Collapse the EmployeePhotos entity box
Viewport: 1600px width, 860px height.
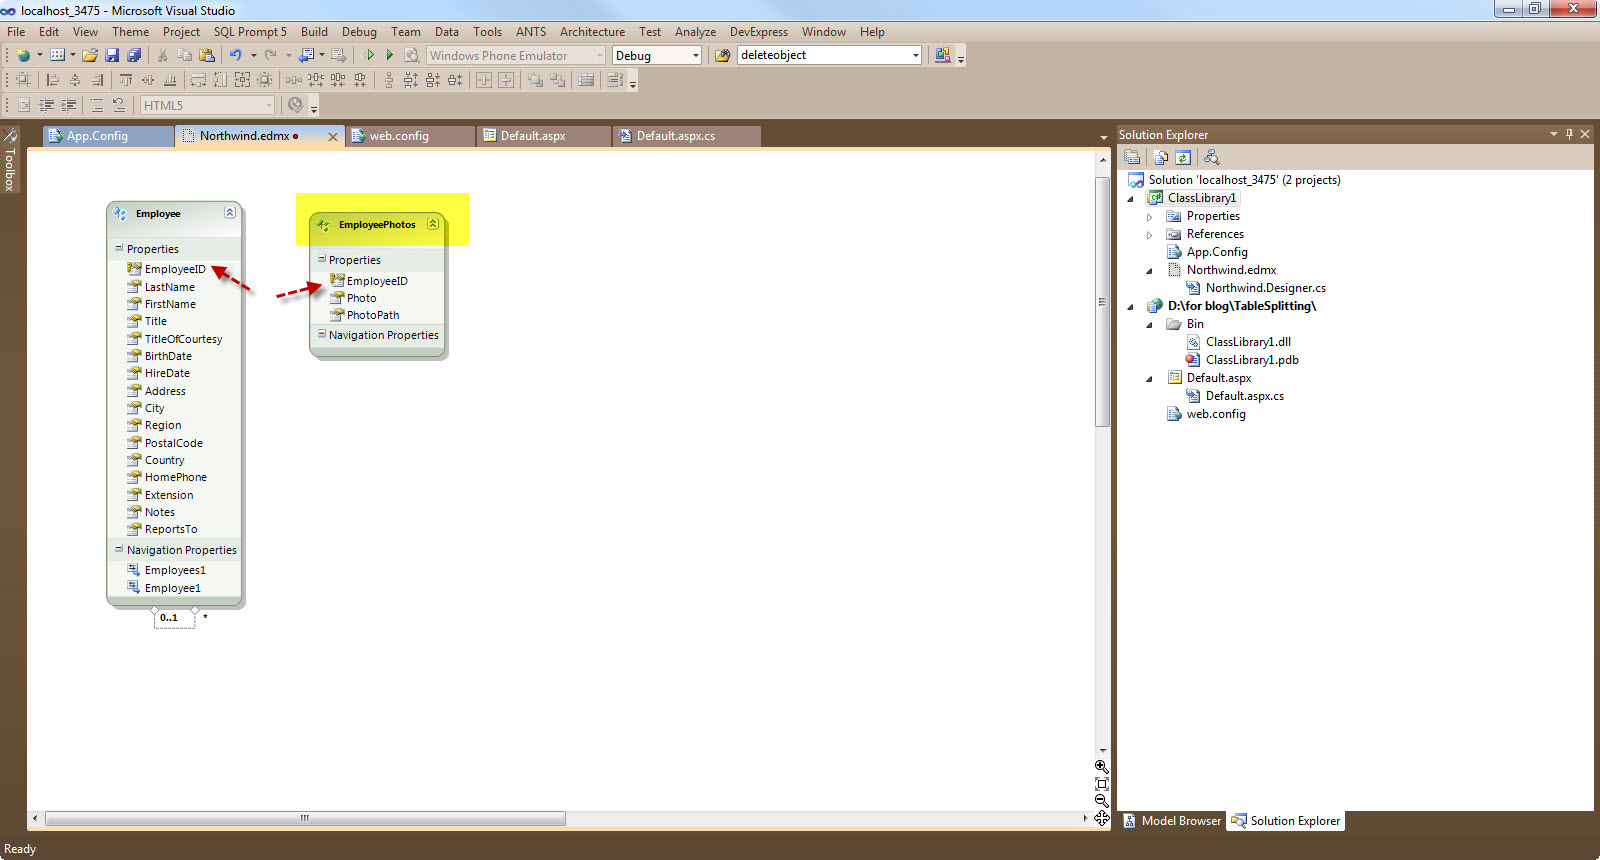tap(433, 224)
